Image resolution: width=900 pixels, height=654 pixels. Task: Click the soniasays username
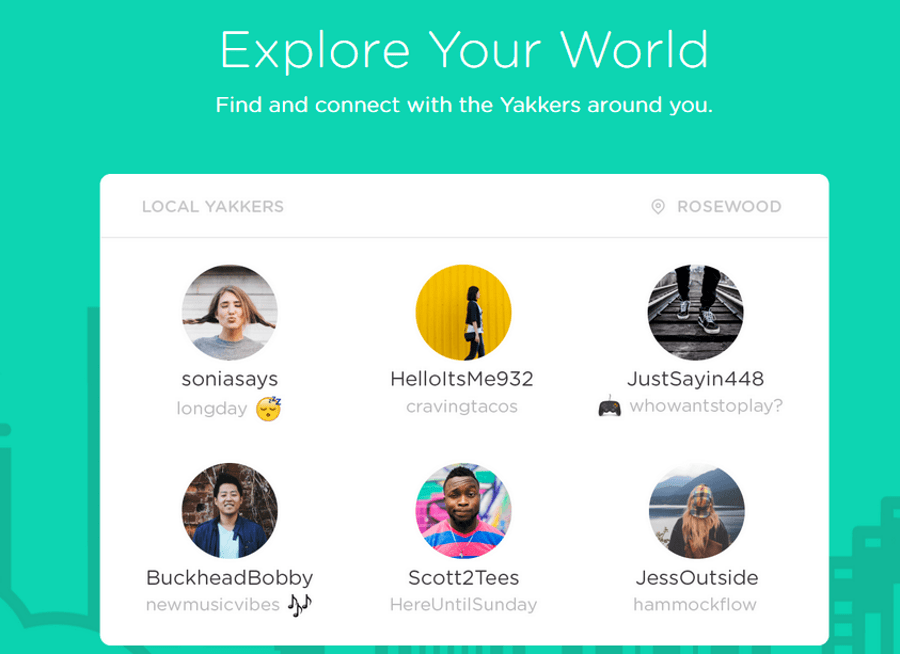(230, 380)
